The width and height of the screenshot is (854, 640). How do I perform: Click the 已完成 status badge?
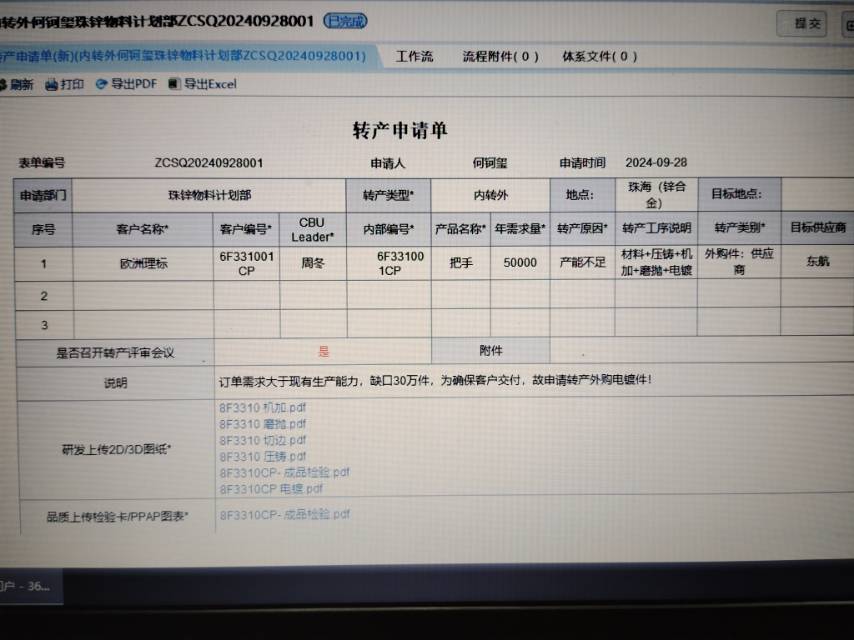click(345, 21)
